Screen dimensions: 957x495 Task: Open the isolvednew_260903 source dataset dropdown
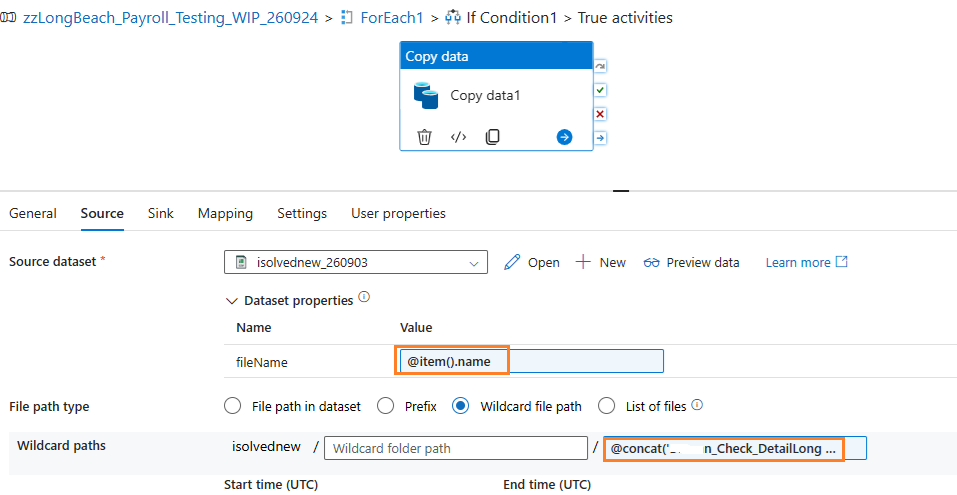(356, 262)
